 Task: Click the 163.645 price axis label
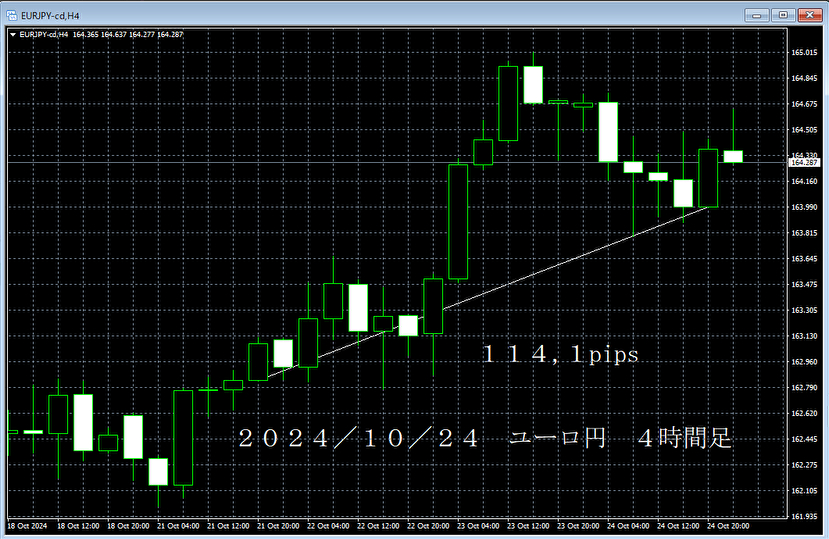pos(804,259)
